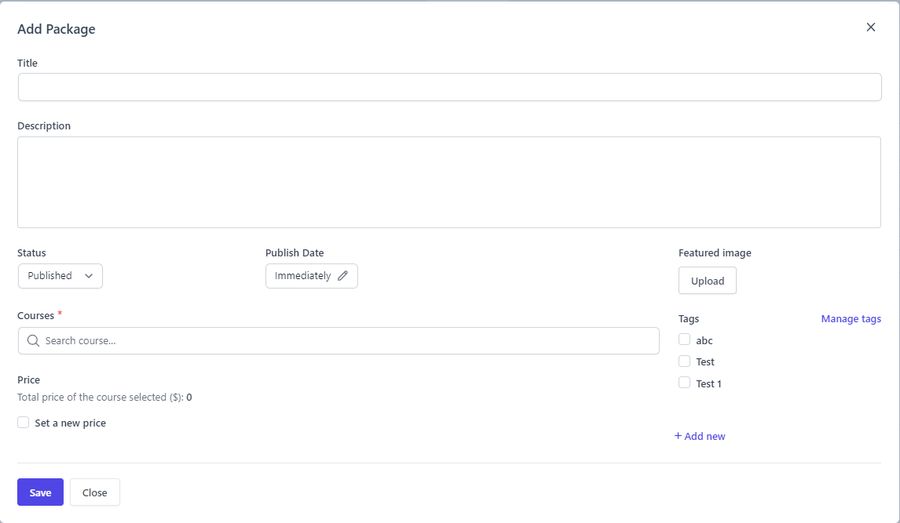Tick the Test tag checkbox
Image resolution: width=900 pixels, height=523 pixels.
(x=684, y=361)
